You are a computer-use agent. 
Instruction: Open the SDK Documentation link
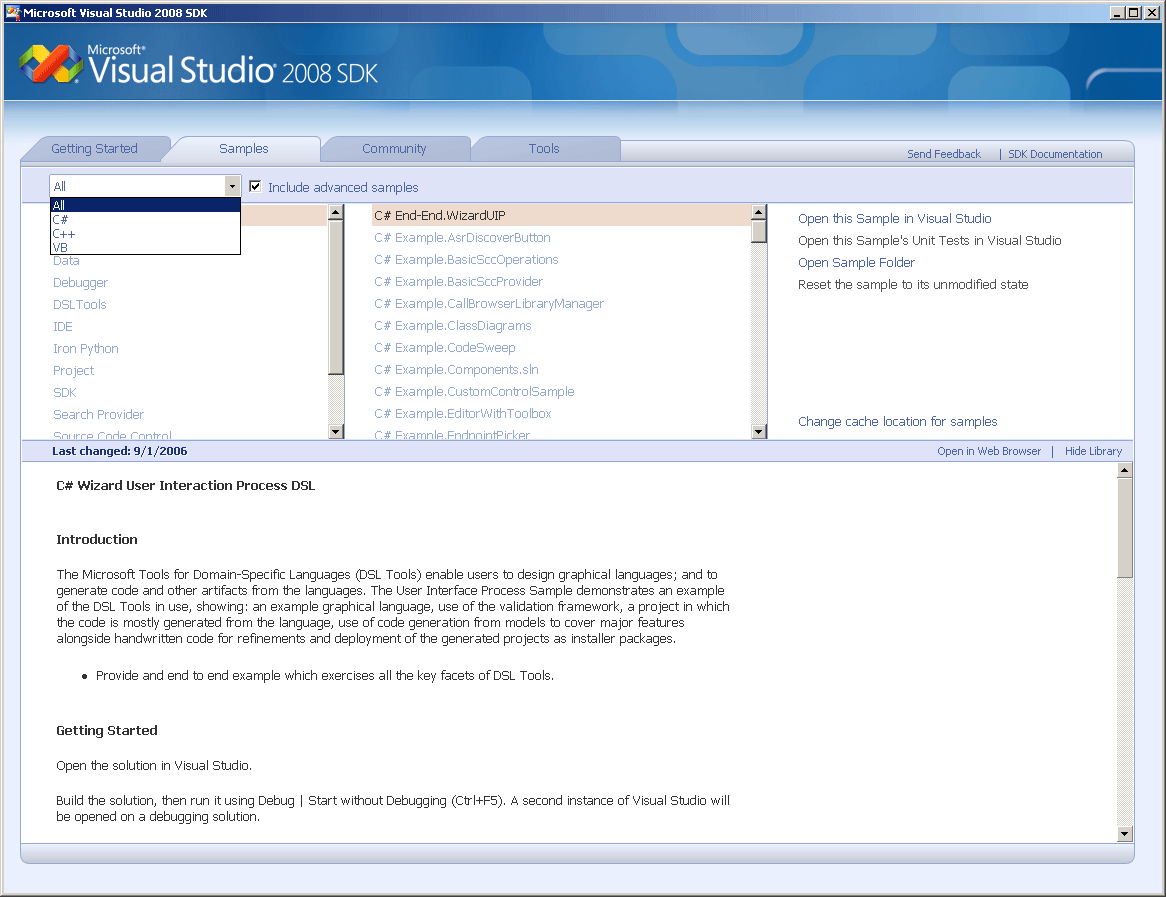(1055, 154)
